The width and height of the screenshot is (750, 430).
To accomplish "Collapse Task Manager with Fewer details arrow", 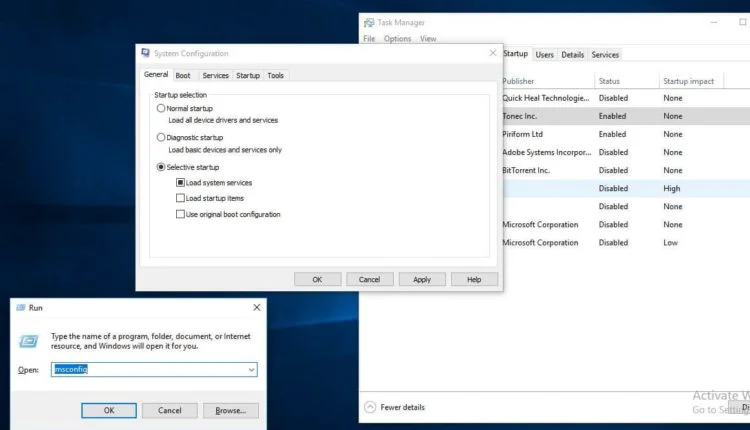I will click(x=370, y=407).
